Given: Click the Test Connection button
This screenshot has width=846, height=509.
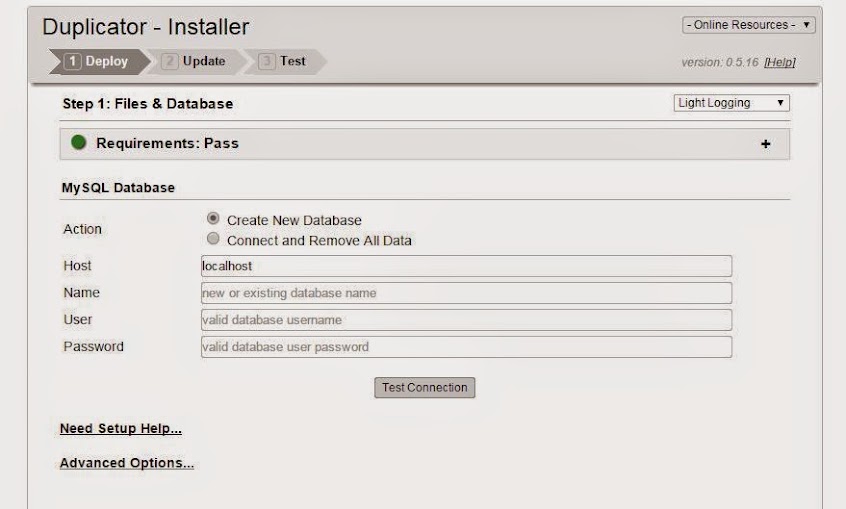Looking at the screenshot, I should [x=425, y=388].
